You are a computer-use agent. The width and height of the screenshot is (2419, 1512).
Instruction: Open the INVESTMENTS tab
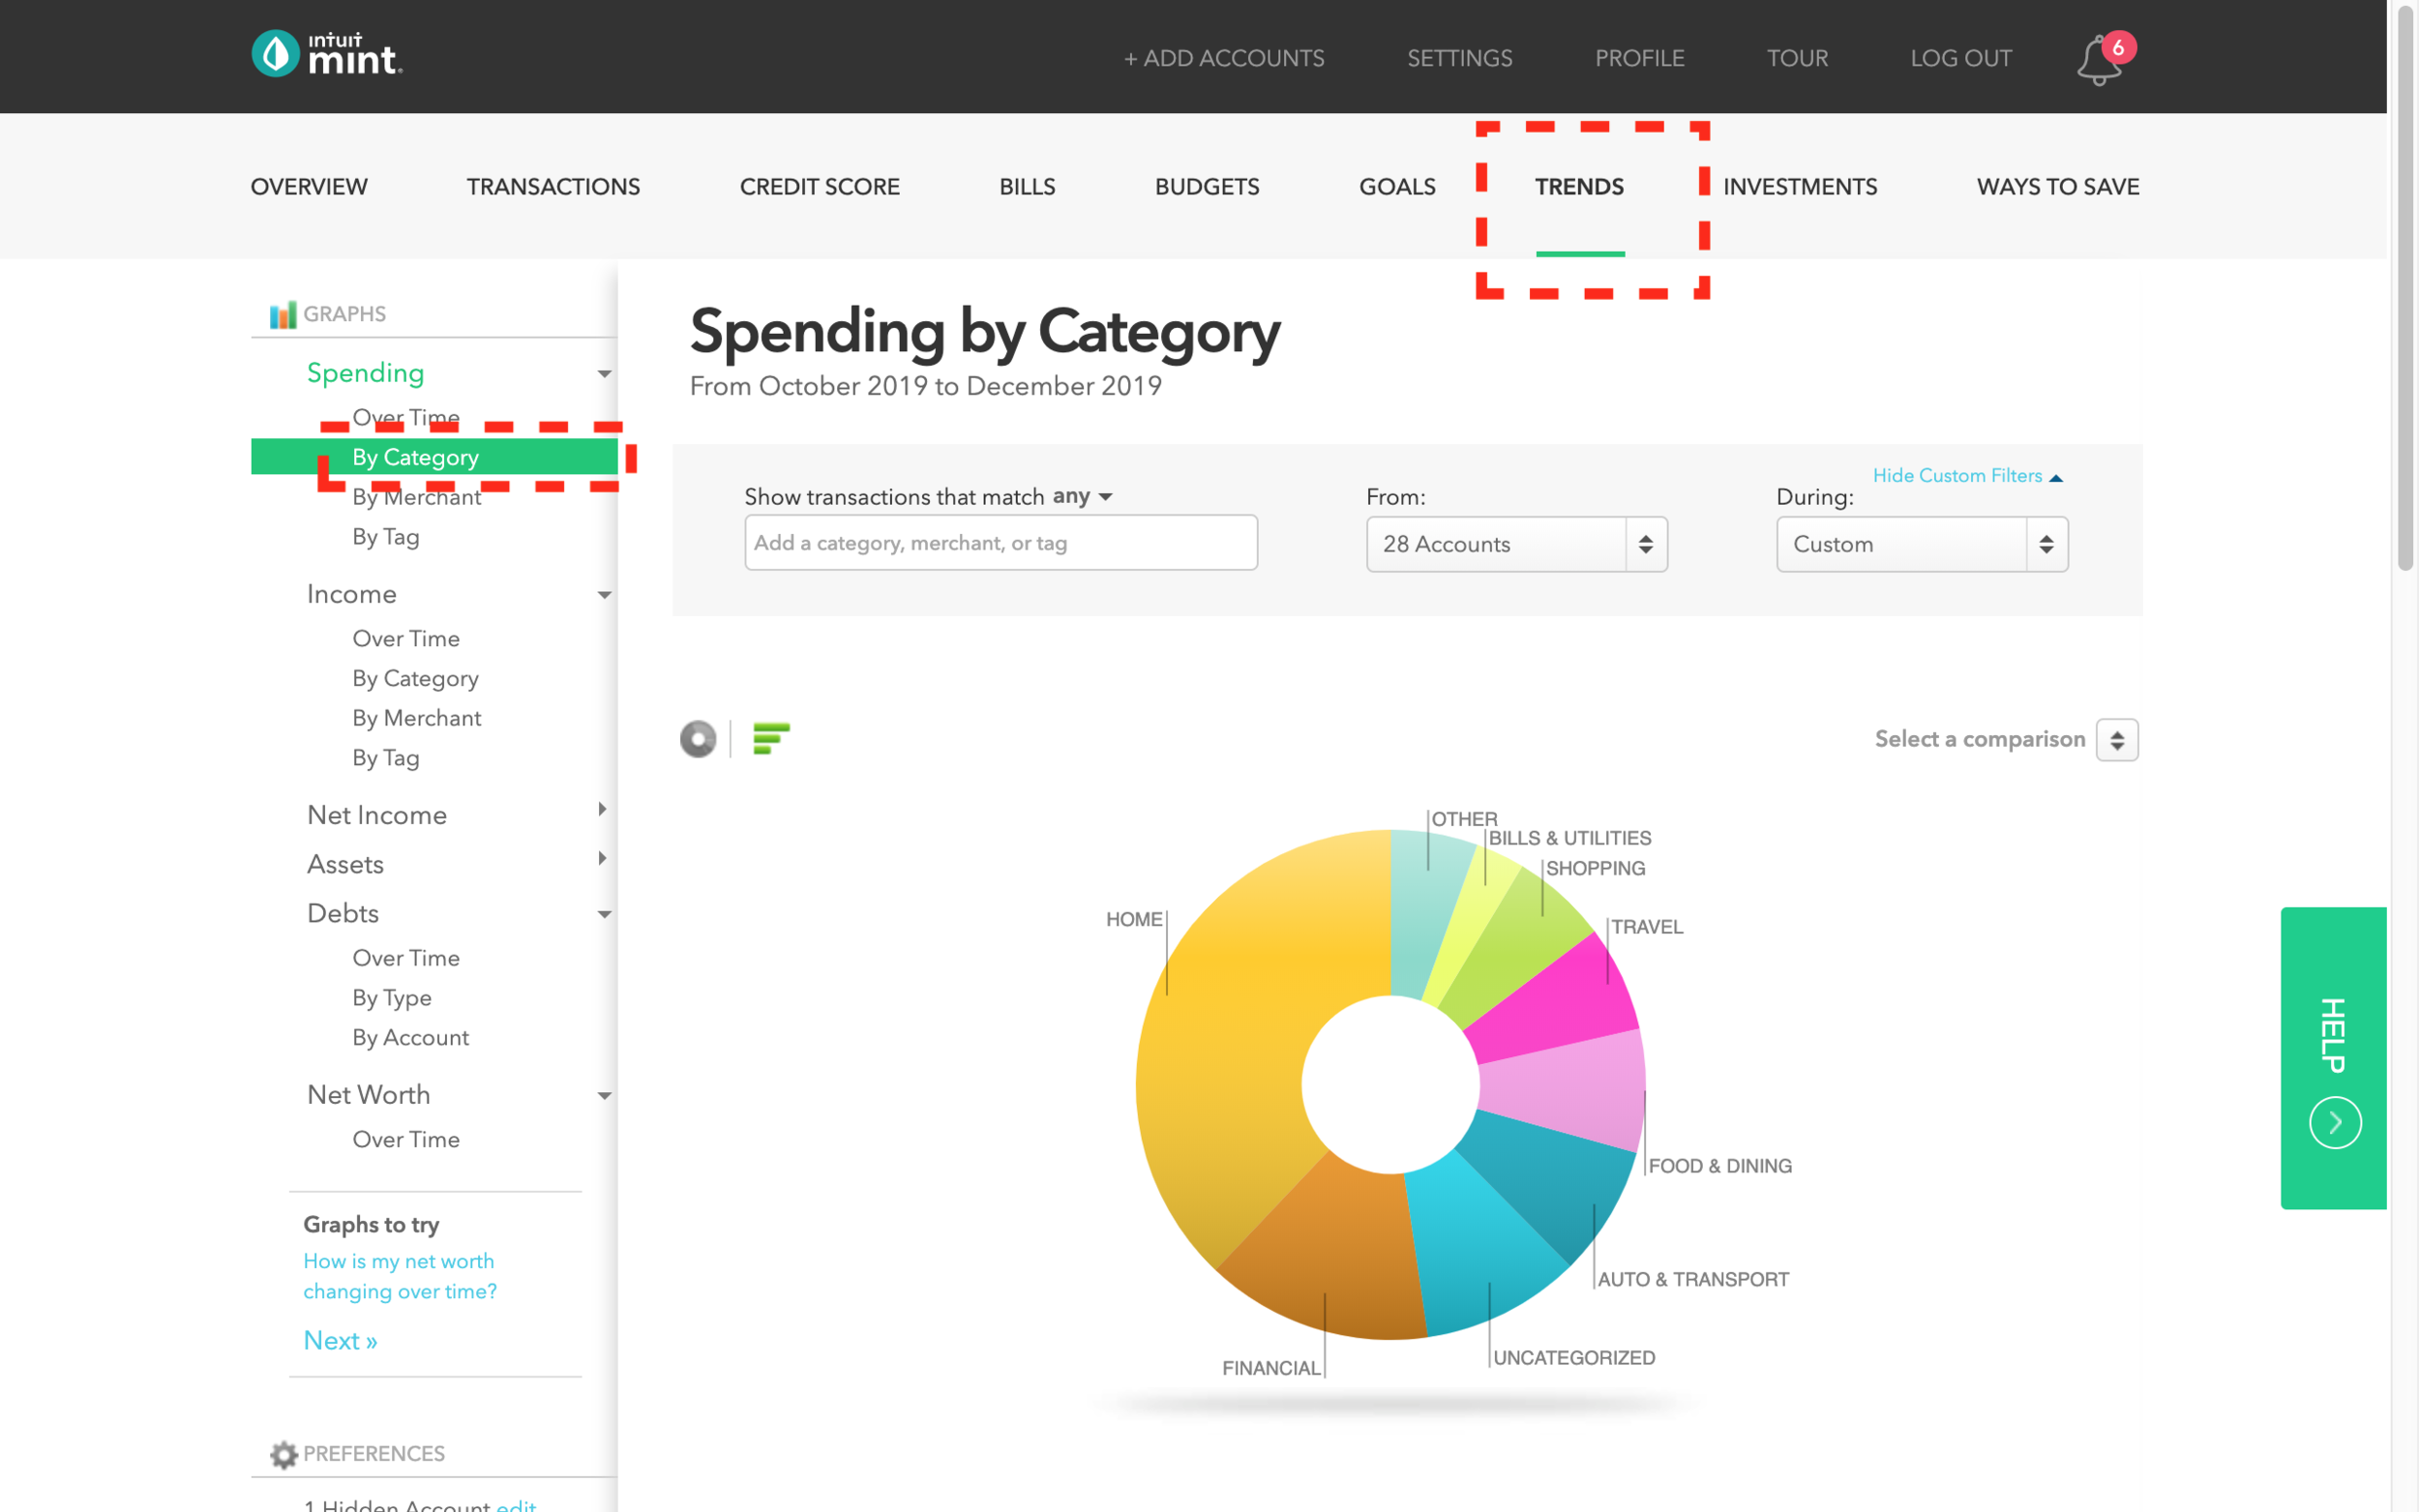1800,186
